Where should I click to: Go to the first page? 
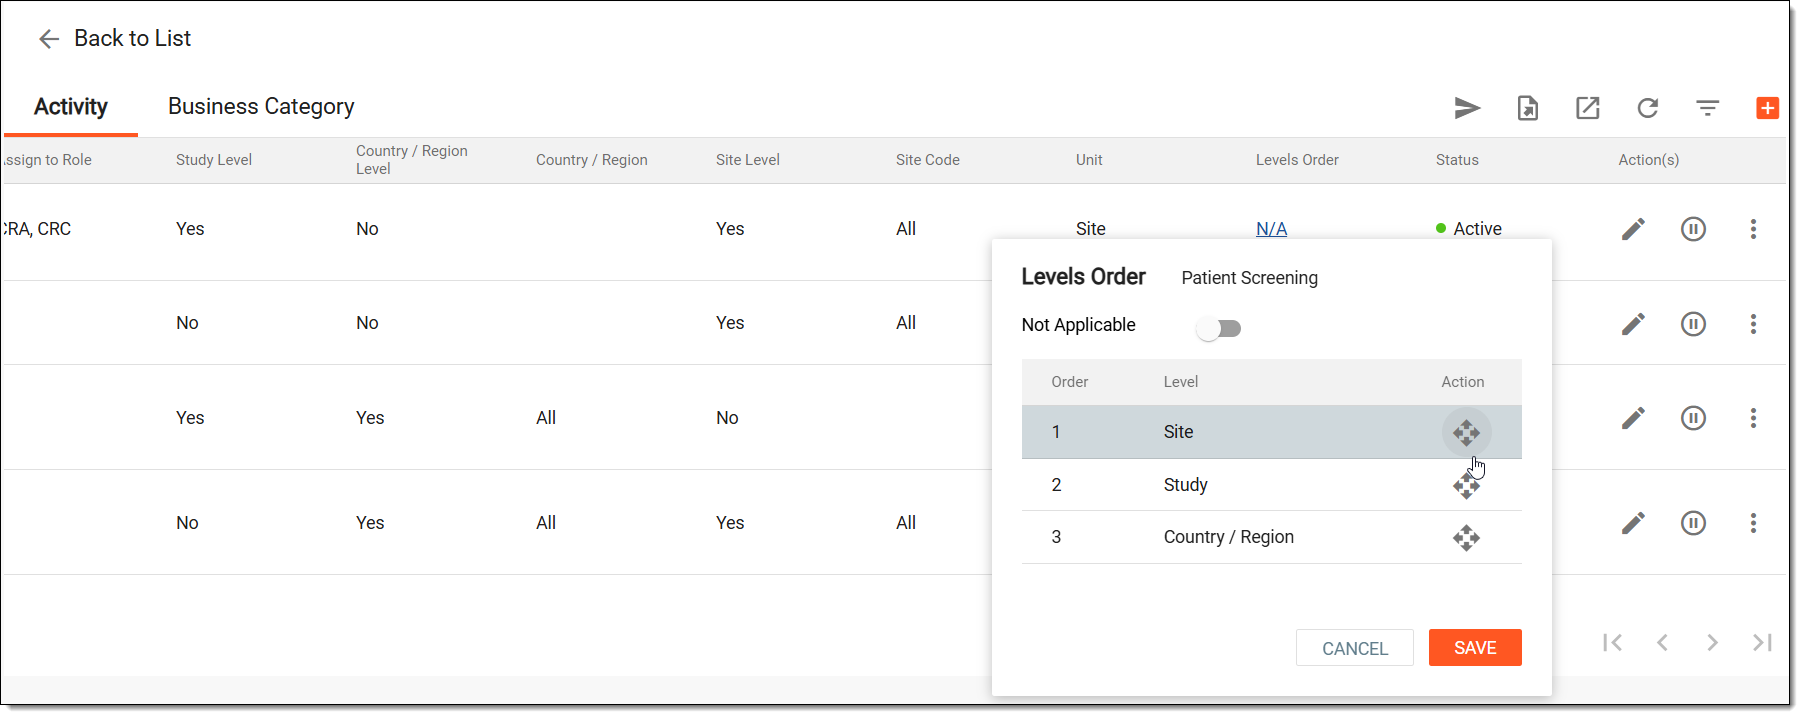[1612, 643]
